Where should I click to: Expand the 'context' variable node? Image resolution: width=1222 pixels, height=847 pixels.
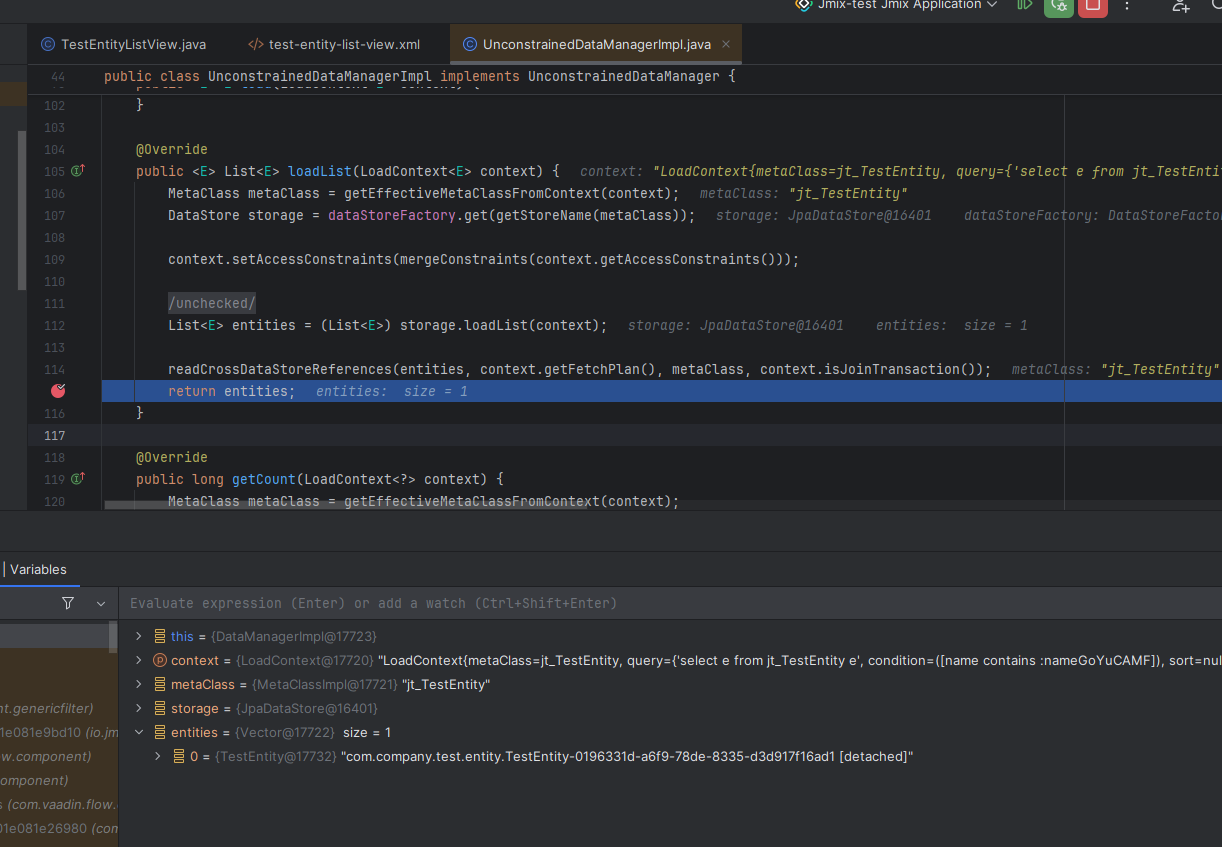(x=139, y=660)
